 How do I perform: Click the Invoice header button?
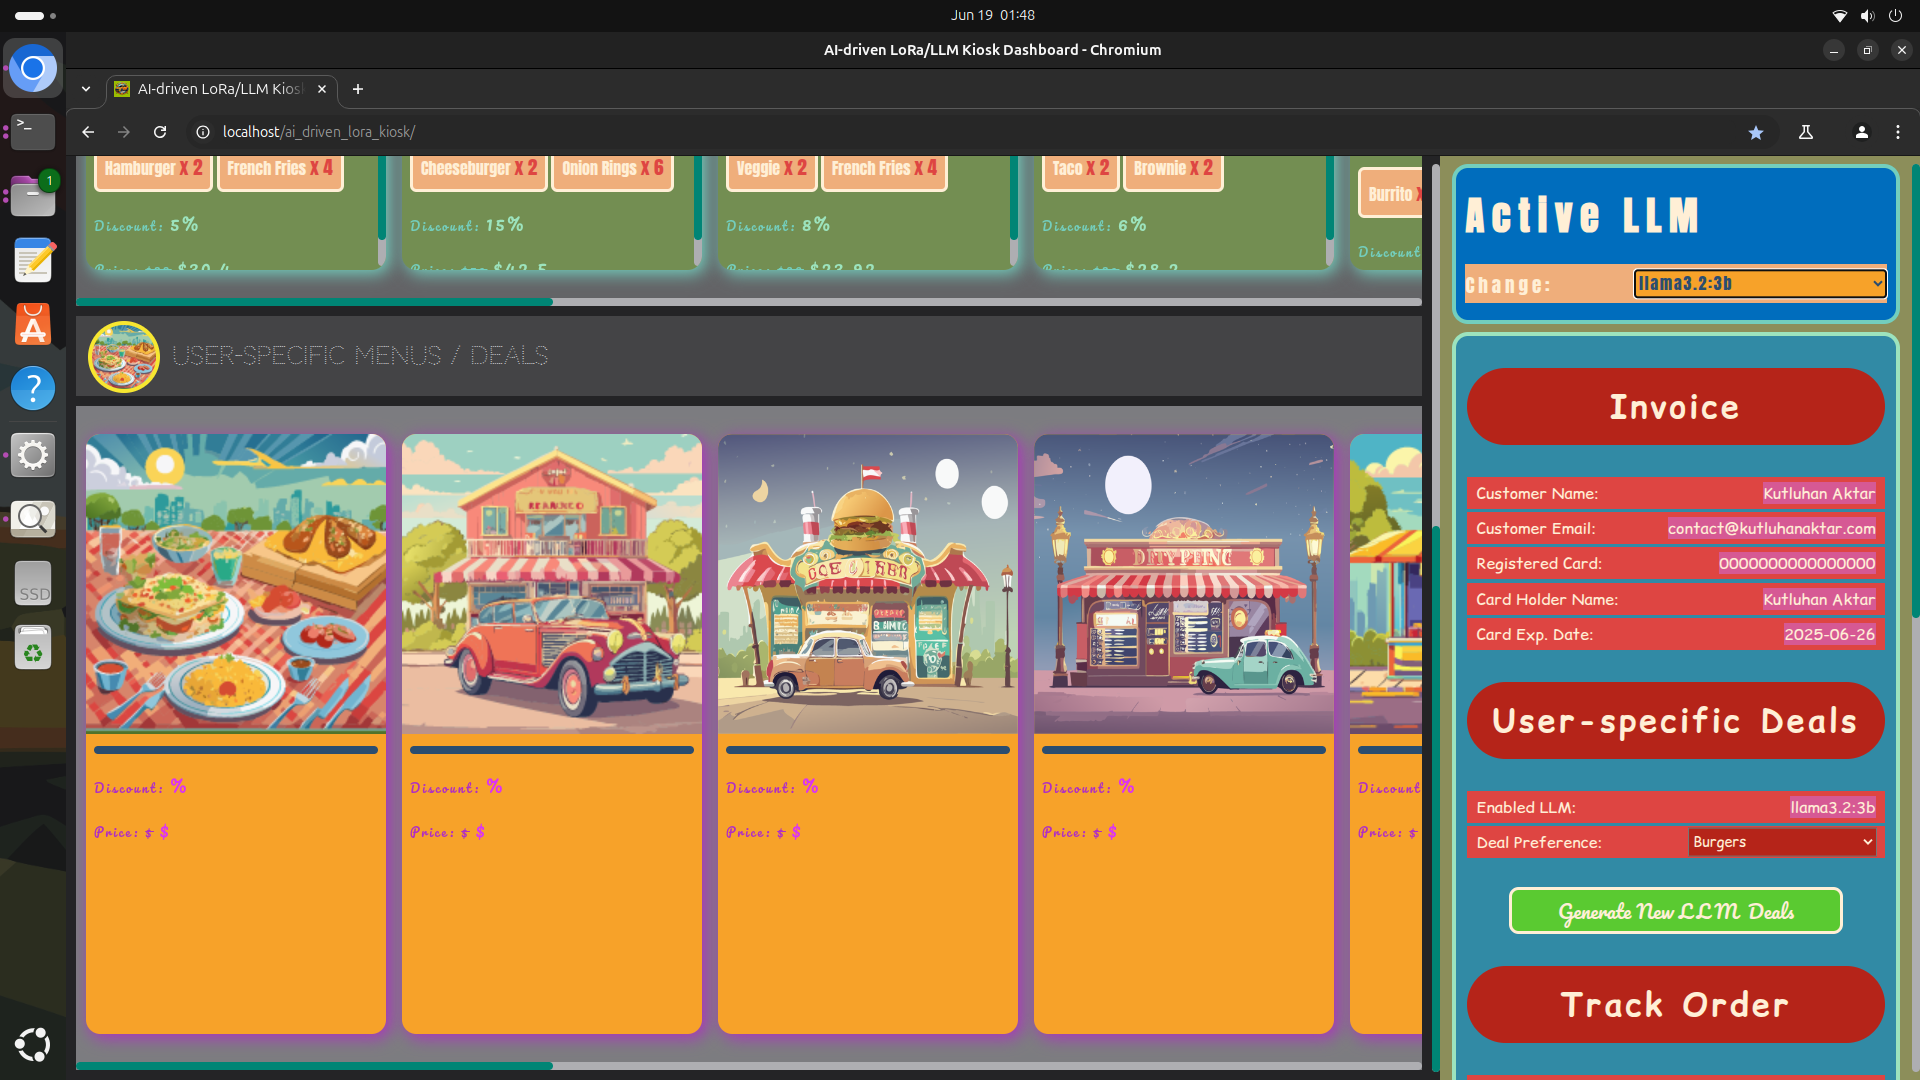click(1675, 407)
